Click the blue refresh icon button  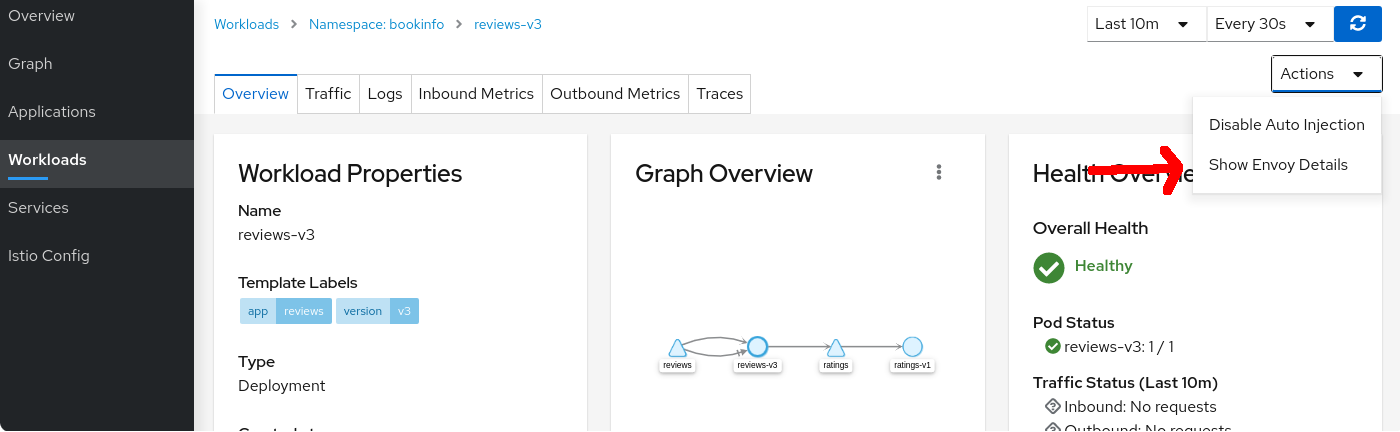coord(1357,24)
